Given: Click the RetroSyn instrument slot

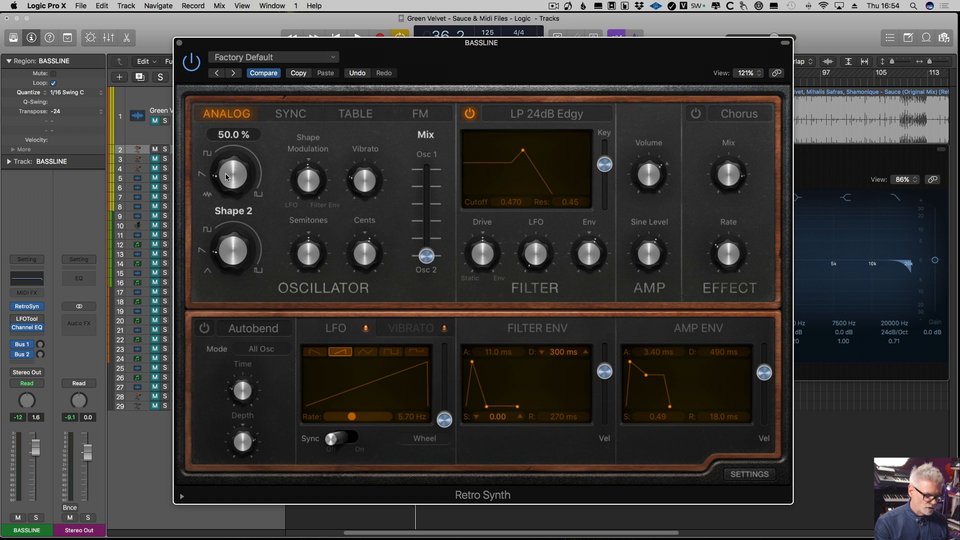Looking at the screenshot, I should click(27, 306).
